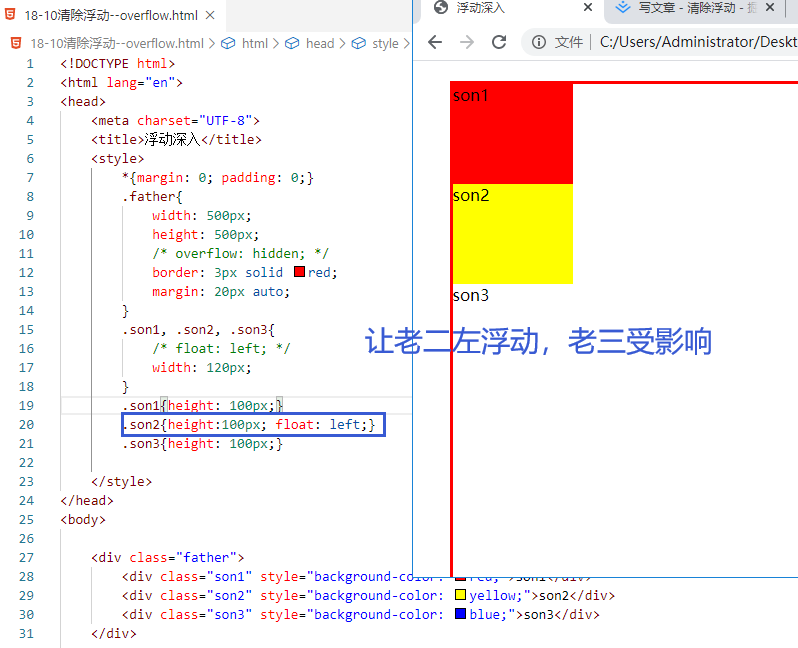Switch to the 写文章 - 清除浮动 browser tab
Viewport: 798px width, 648px height.
point(695,8)
